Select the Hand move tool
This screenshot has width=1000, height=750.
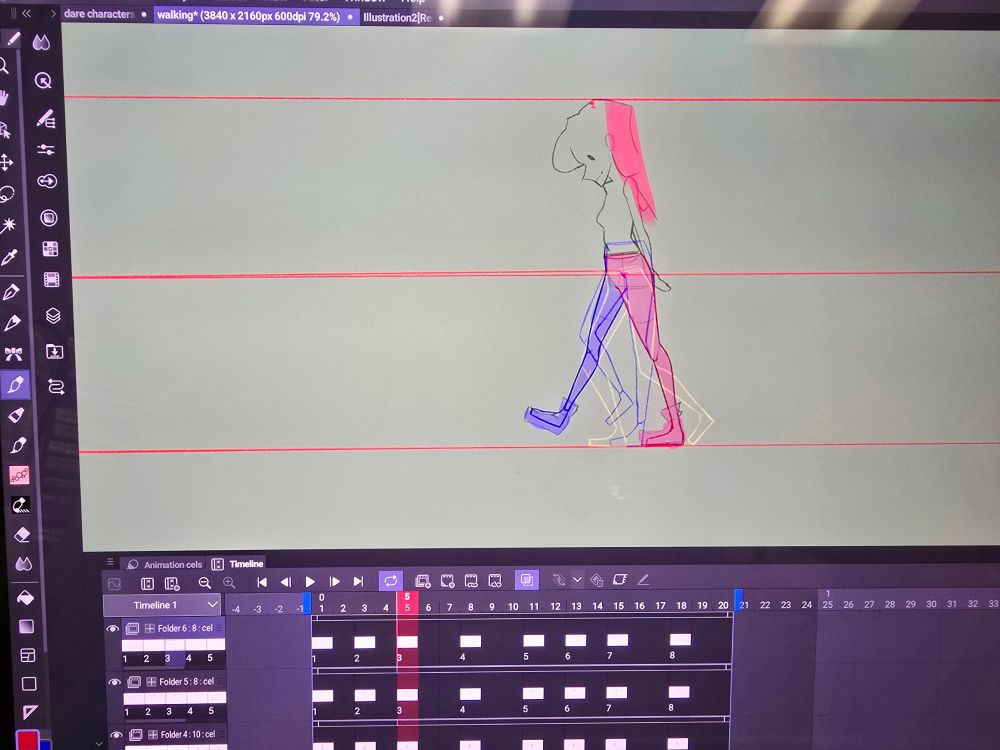[4, 98]
